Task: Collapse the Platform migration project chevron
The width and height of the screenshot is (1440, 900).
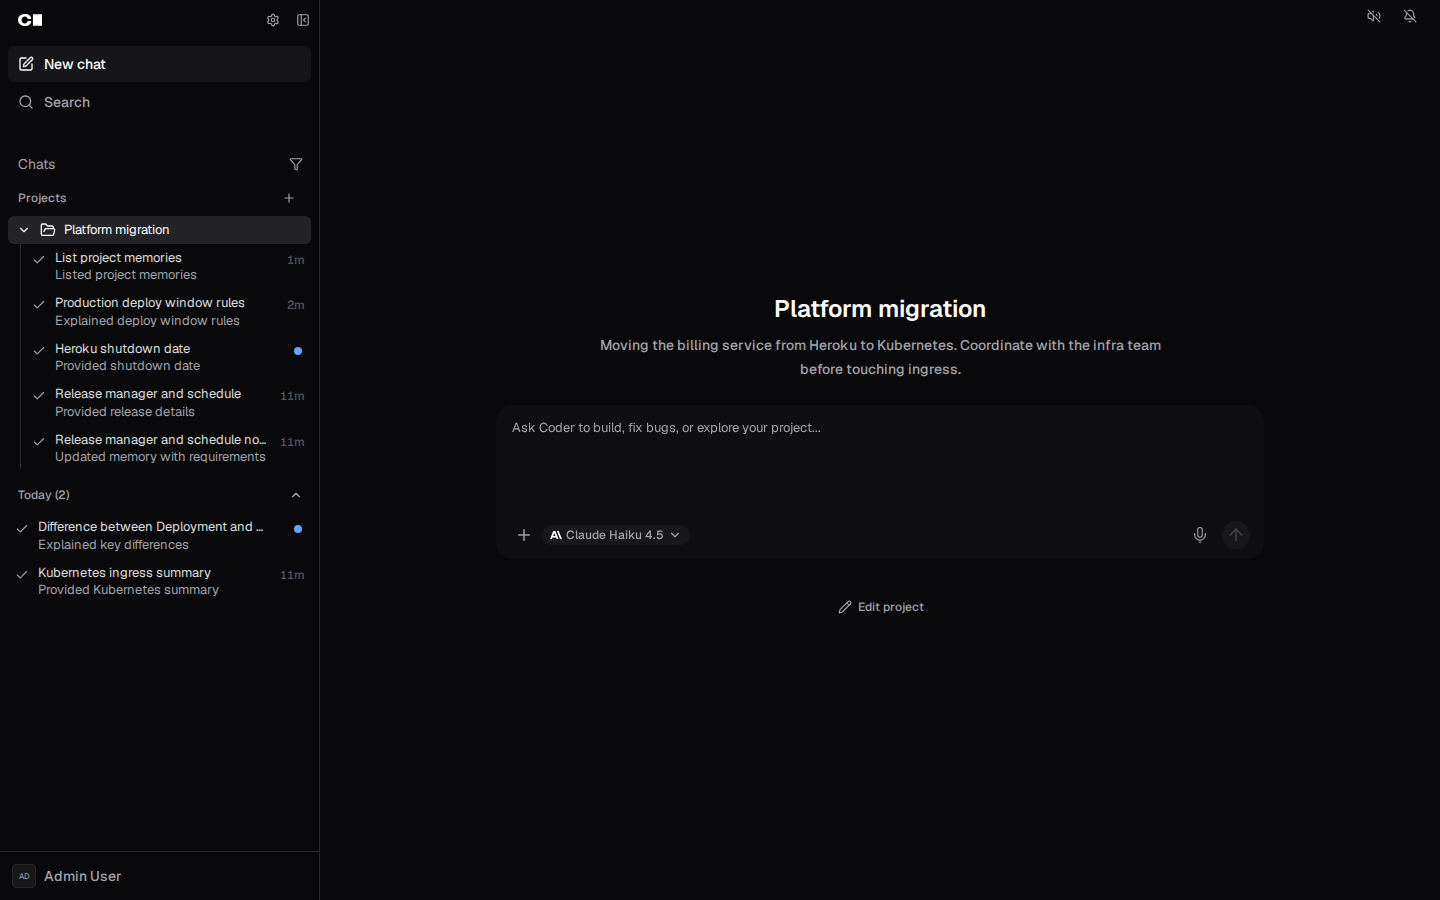Action: [24, 230]
